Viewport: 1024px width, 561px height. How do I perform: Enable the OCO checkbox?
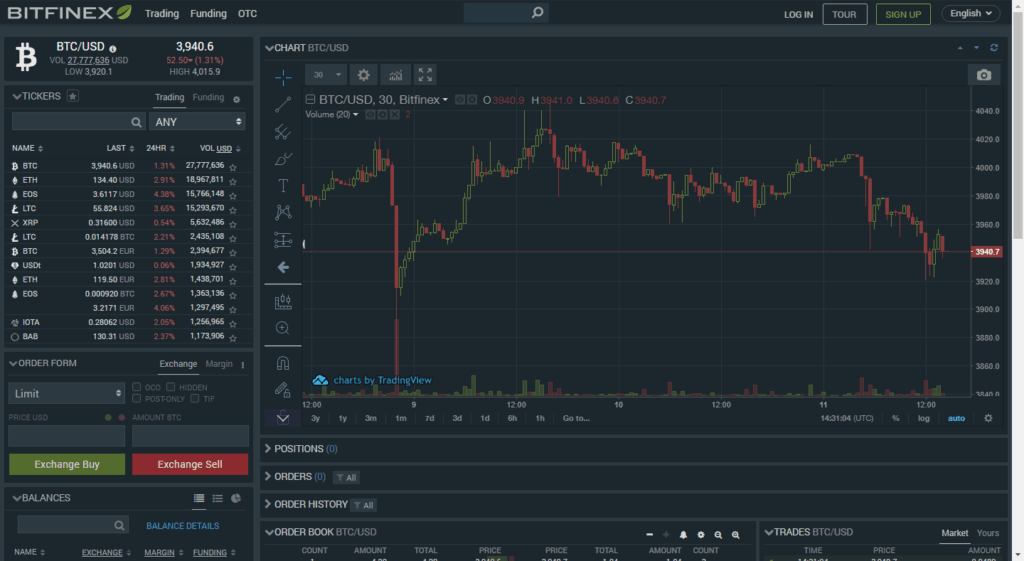(136, 387)
